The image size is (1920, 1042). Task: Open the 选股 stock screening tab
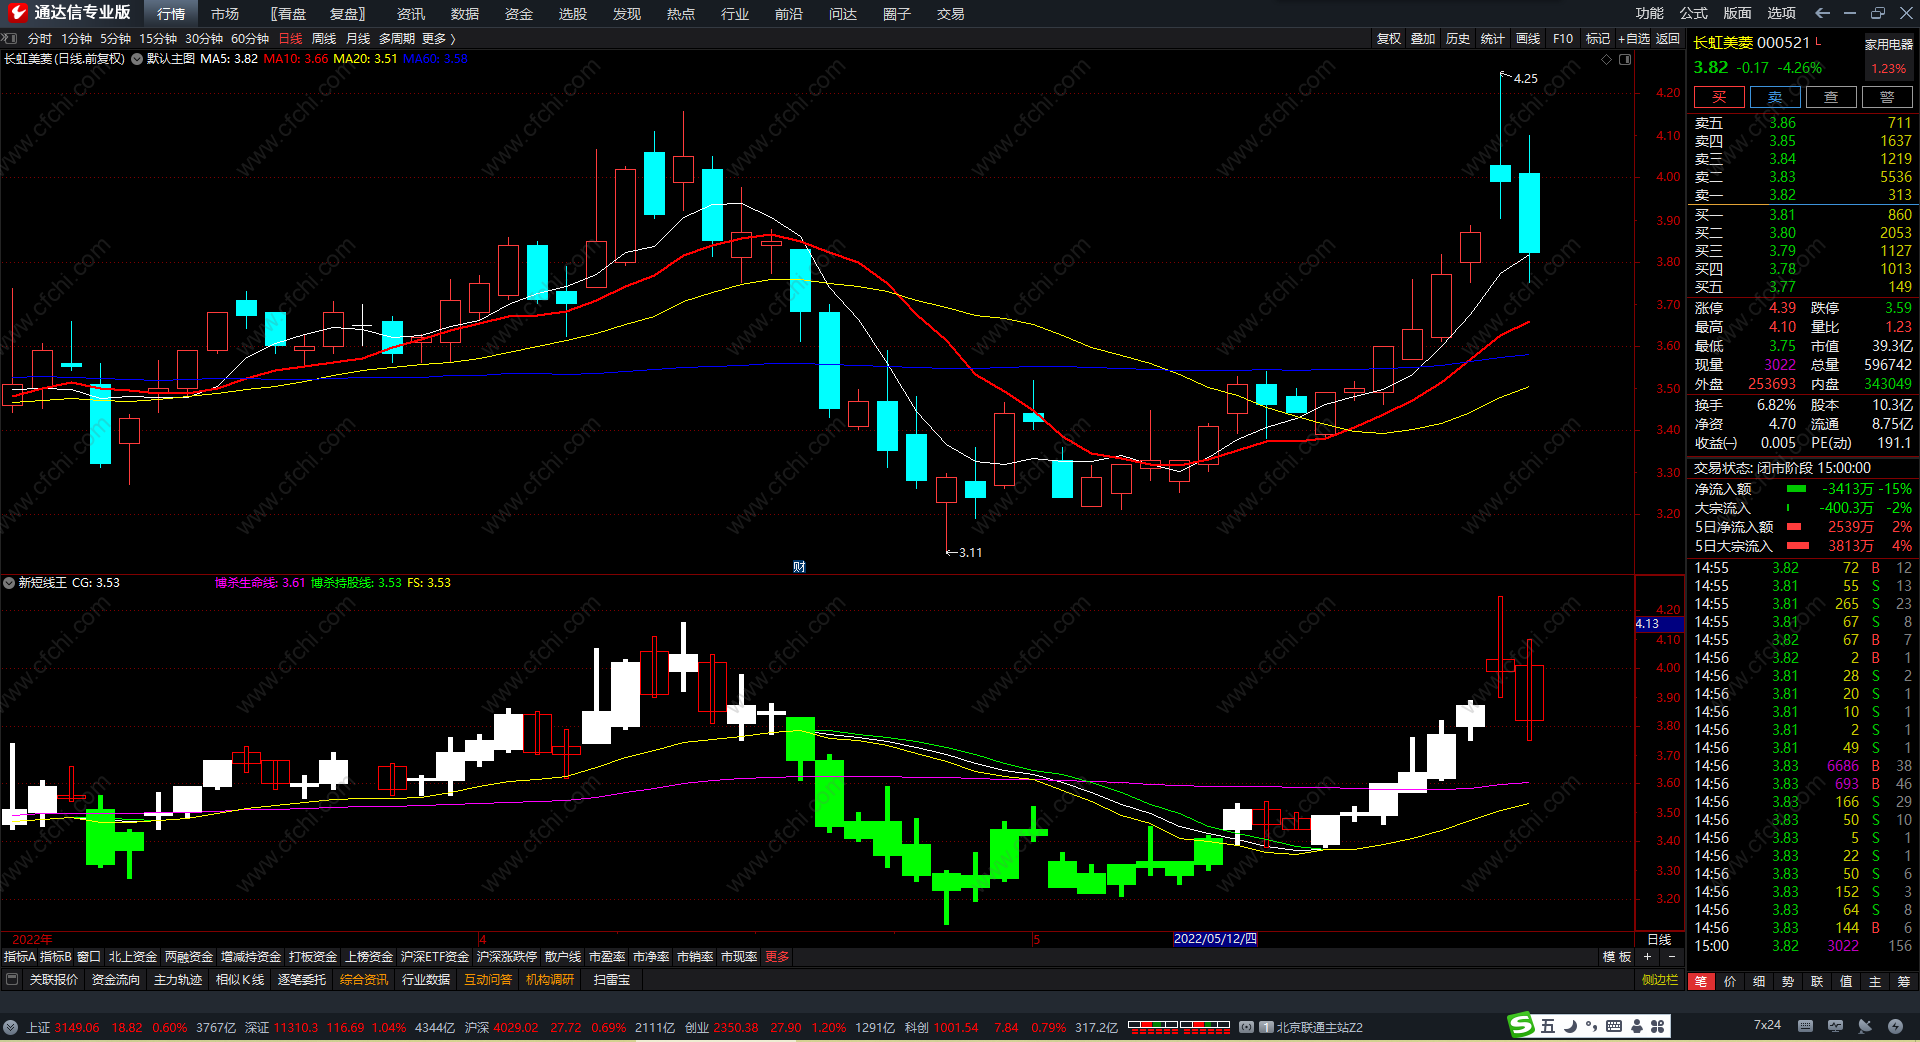pyautogui.click(x=573, y=13)
